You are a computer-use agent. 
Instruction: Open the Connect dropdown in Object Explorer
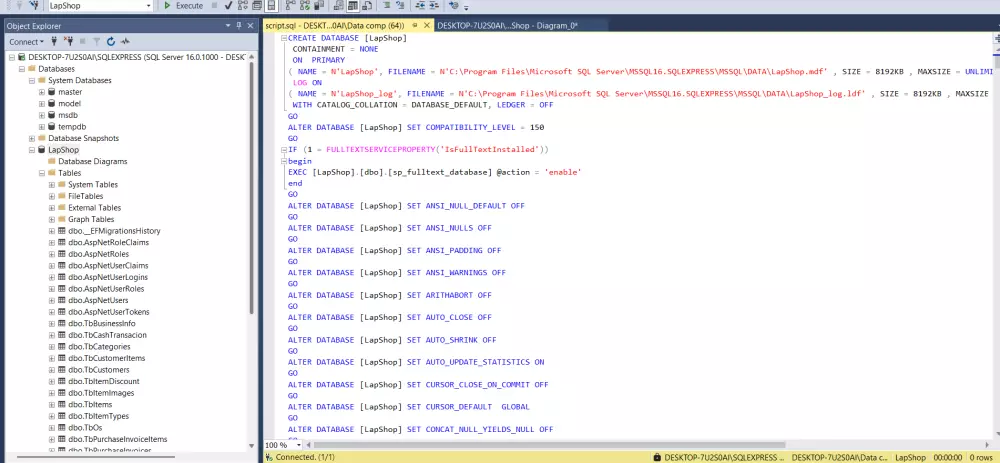pos(26,41)
